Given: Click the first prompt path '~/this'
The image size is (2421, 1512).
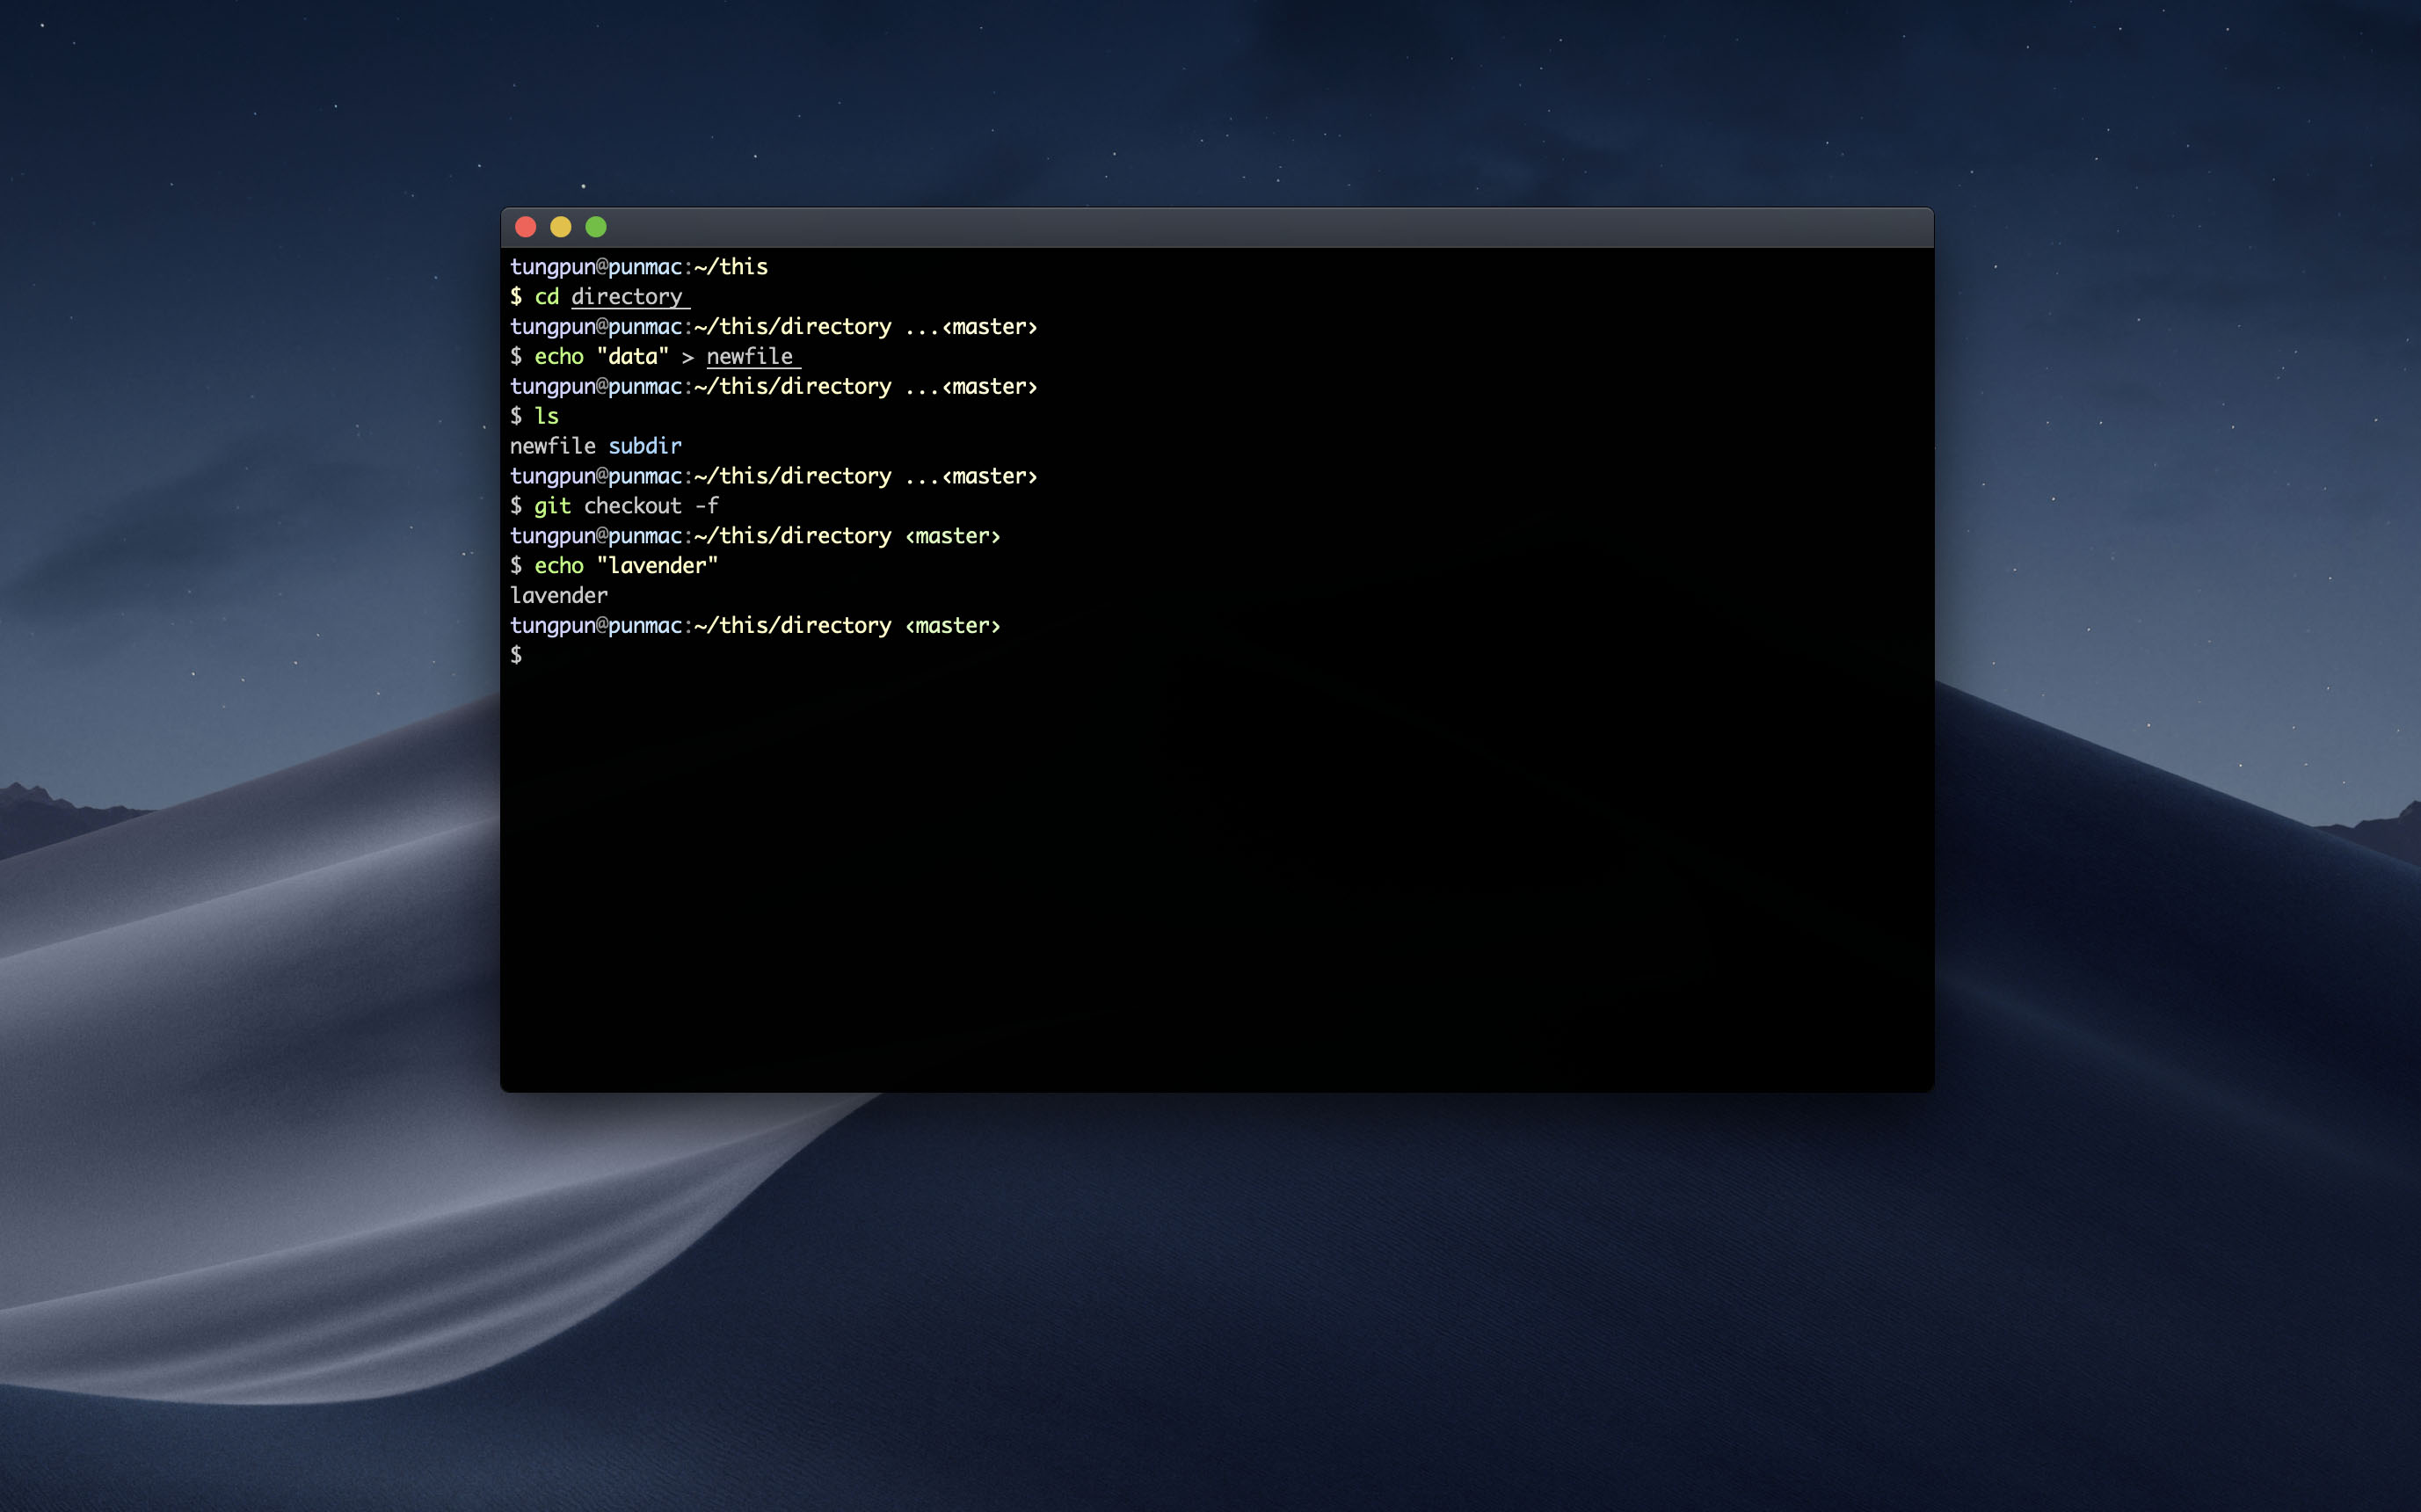Looking at the screenshot, I should point(731,267).
